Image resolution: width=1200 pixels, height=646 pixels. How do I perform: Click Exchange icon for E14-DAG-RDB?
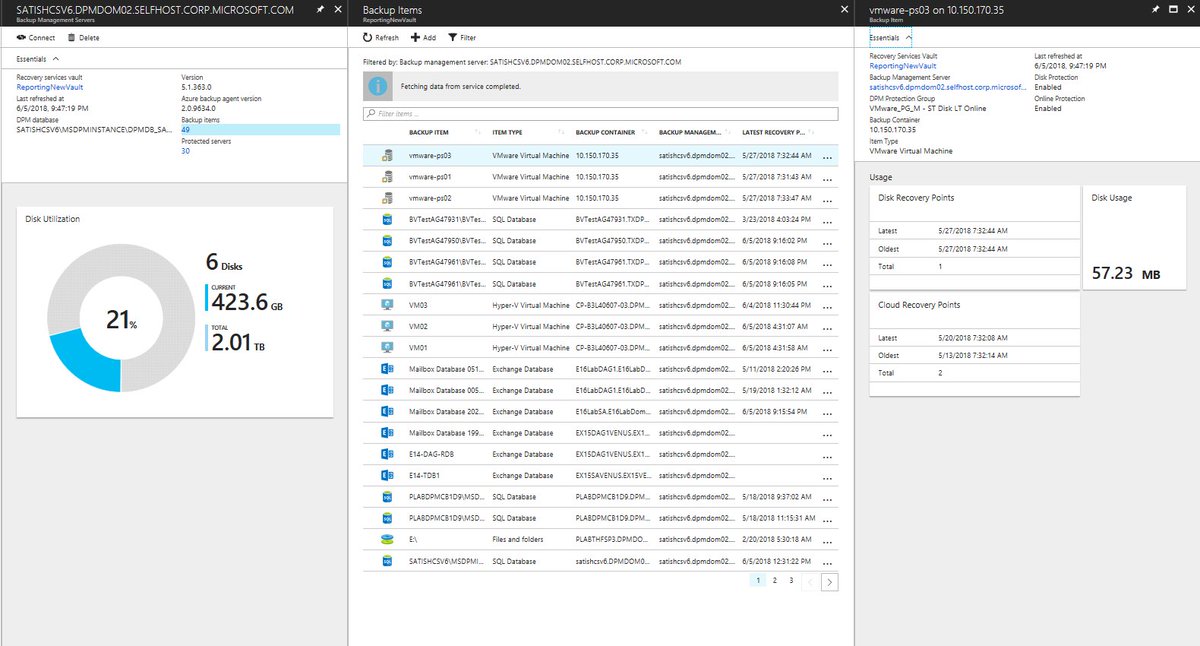(x=387, y=453)
